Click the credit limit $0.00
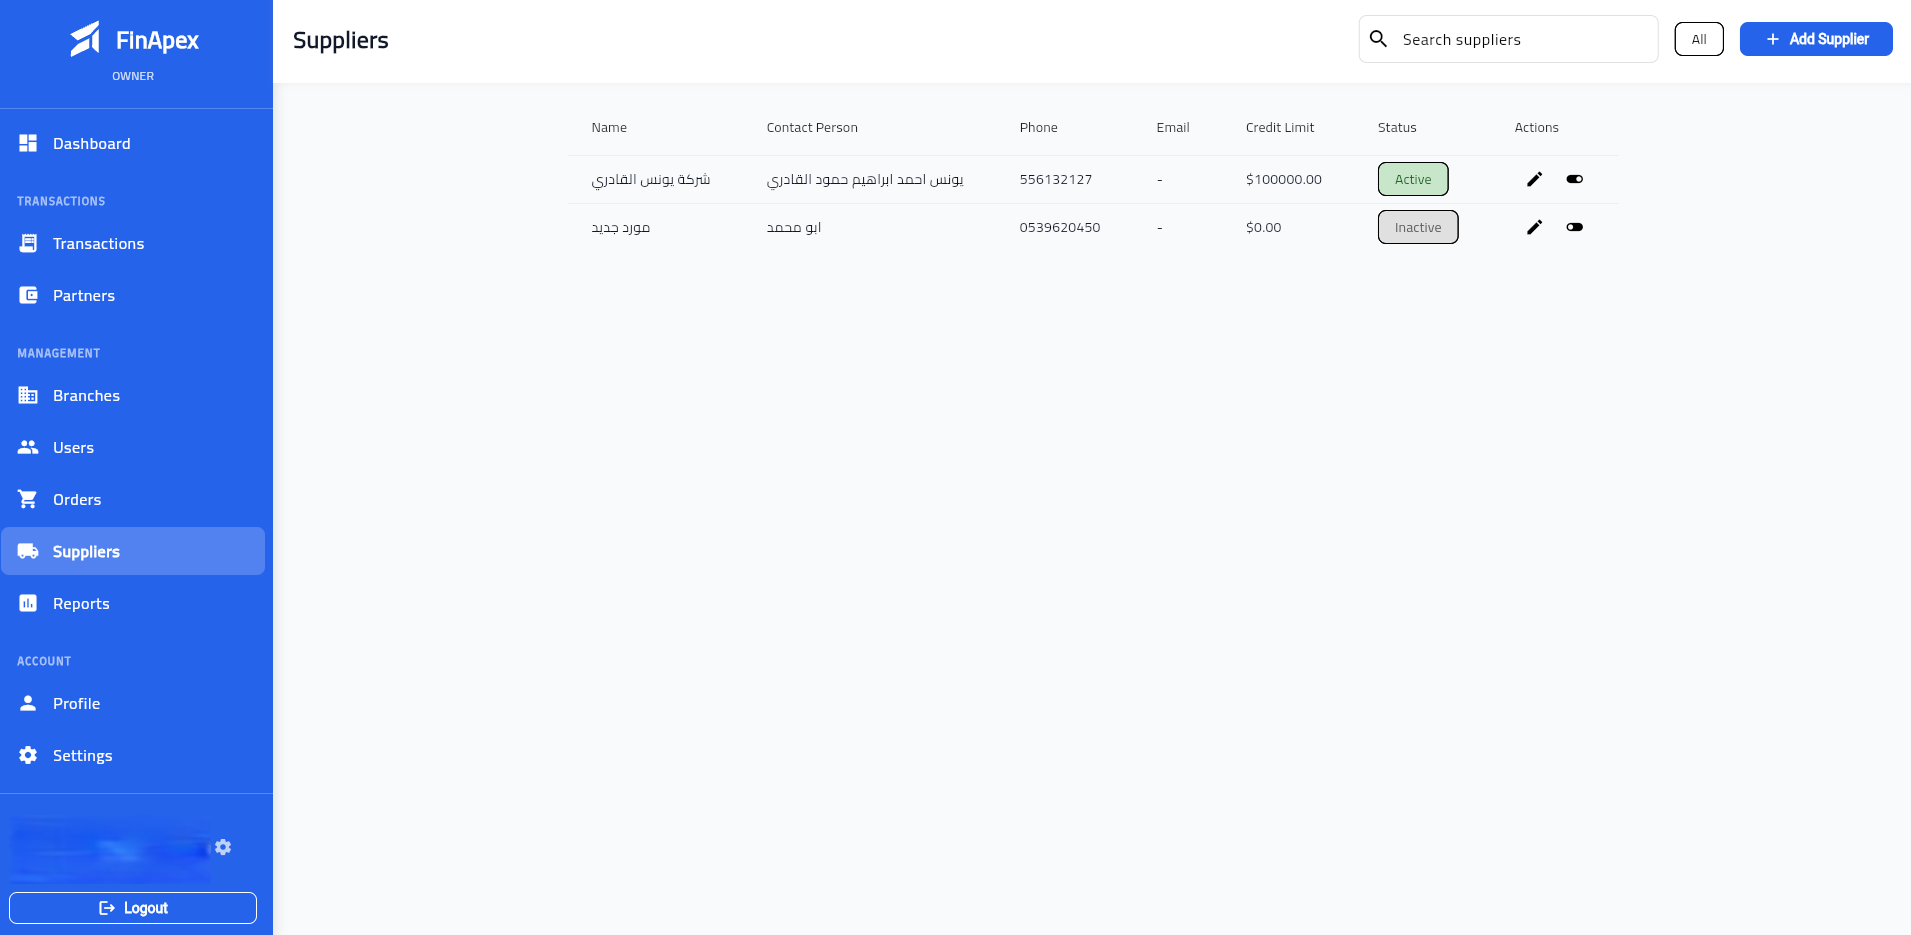Image resolution: width=1911 pixels, height=935 pixels. point(1264,227)
